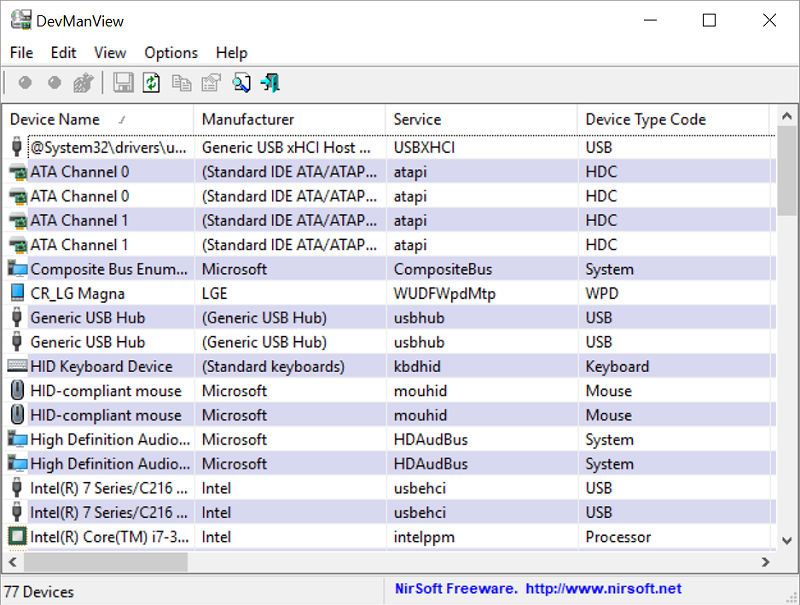Click the horizontal scrollbar left arrow

coord(13,562)
